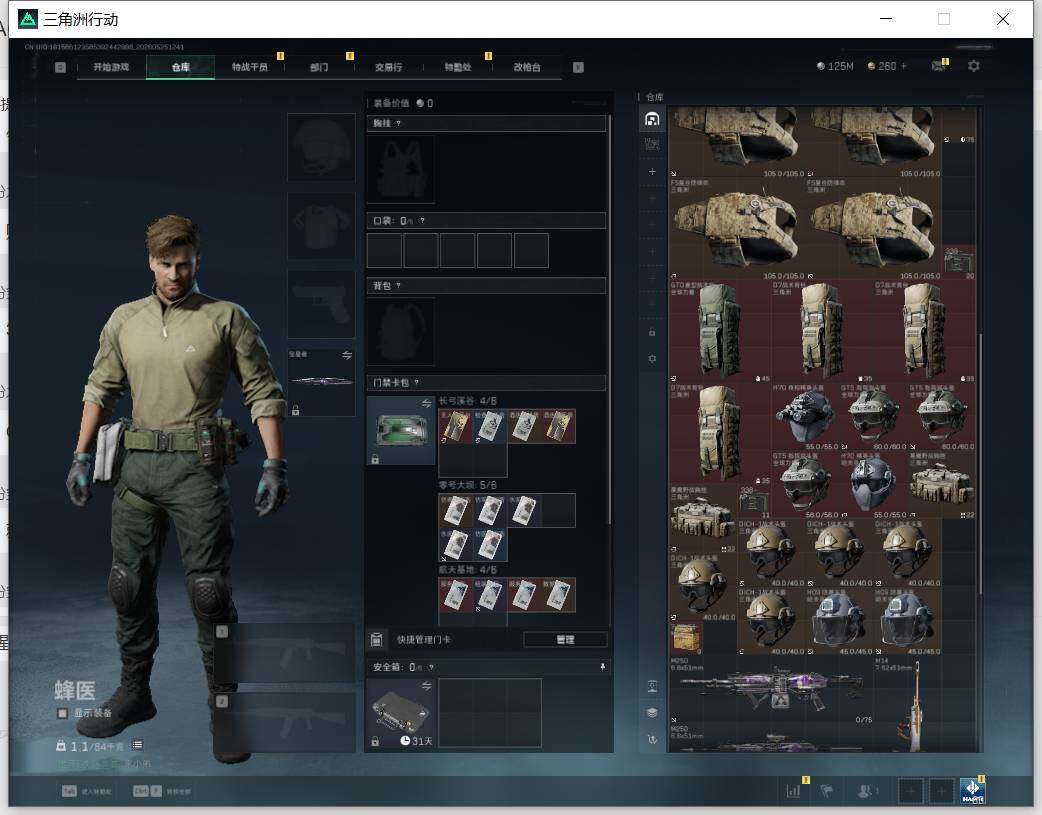The image size is (1042, 815).
Task: Show help for 口袋 section
Action: [x=422, y=221]
